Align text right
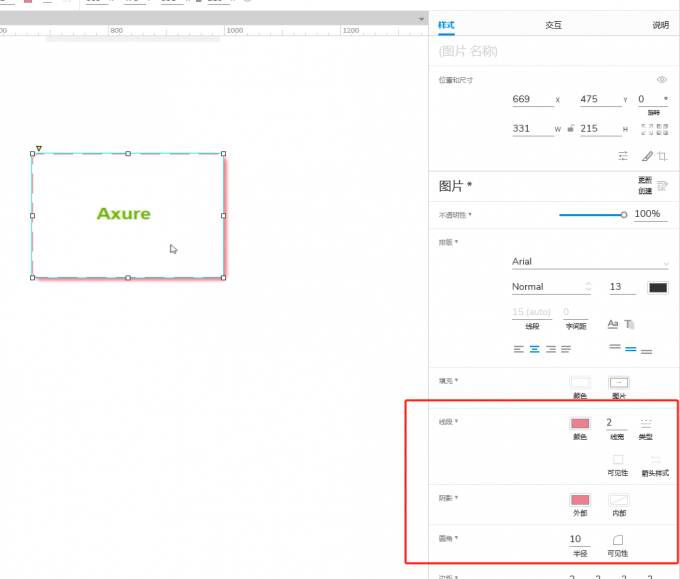The width and height of the screenshot is (680, 579). [x=551, y=349]
